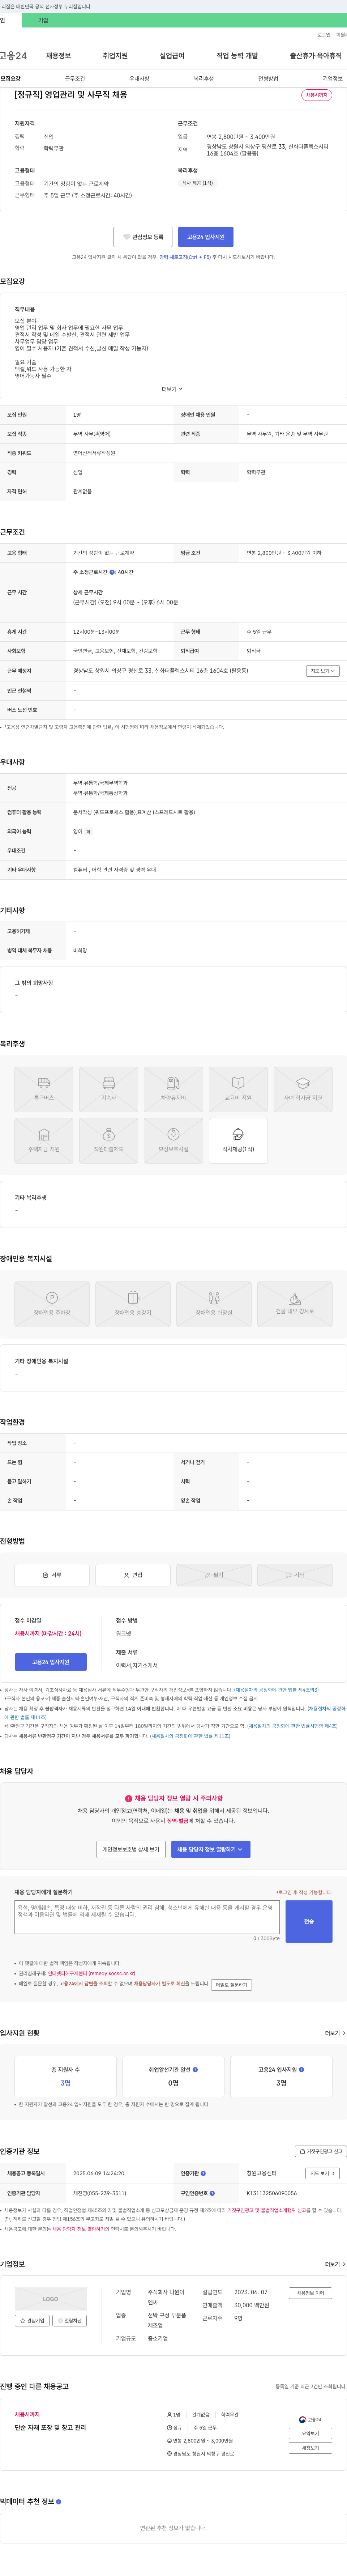347x2576 pixels.
Task: Select the 필기 screening step
Action: tap(214, 1575)
